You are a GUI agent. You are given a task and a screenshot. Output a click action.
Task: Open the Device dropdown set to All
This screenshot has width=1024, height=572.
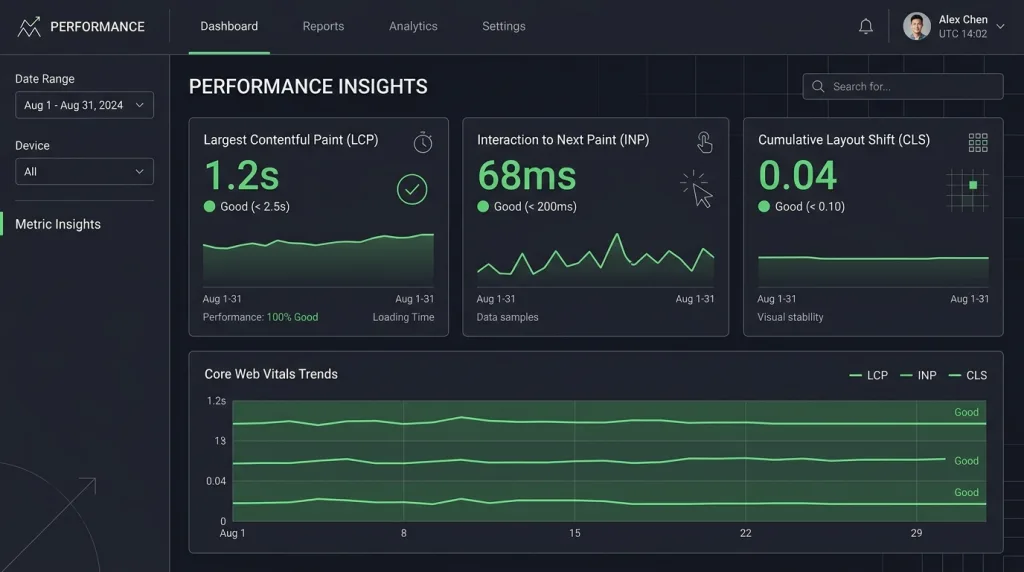84,172
